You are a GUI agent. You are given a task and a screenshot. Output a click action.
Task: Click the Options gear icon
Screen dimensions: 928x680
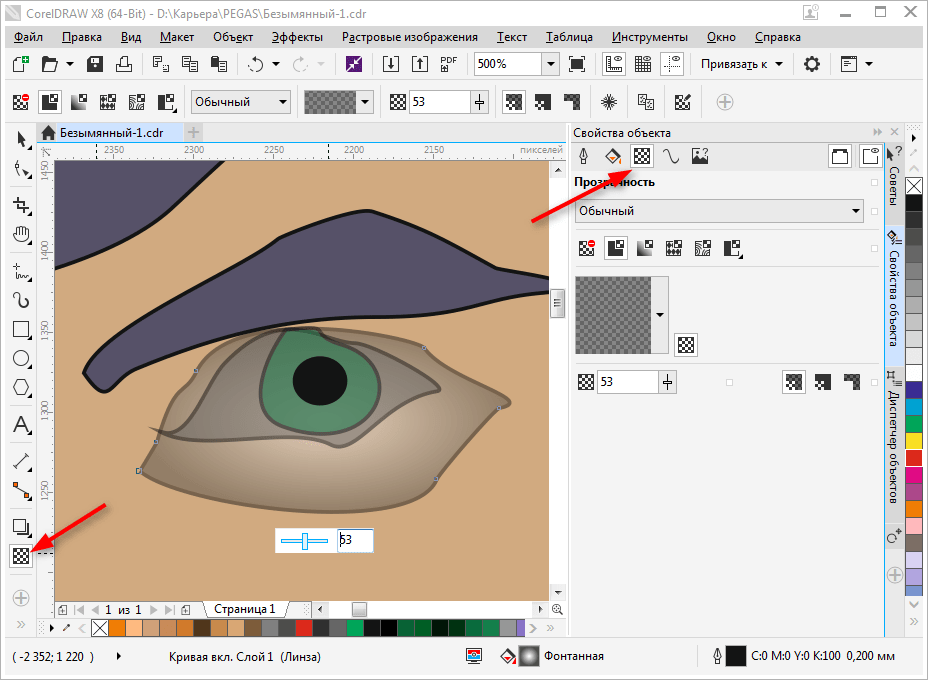tap(812, 64)
